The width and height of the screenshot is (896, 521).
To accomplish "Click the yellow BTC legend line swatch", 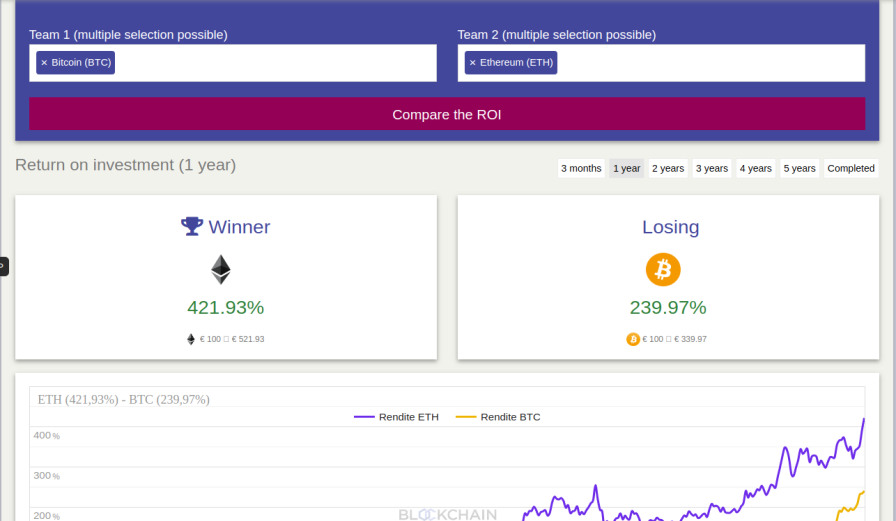I will pyautogui.click(x=466, y=417).
